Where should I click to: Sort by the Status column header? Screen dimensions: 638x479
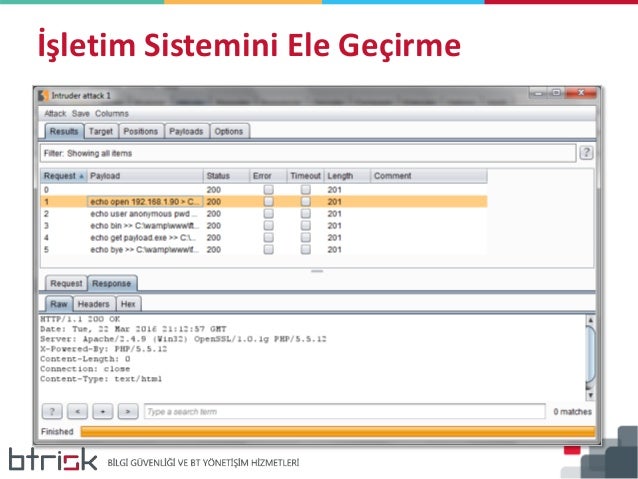click(x=226, y=176)
